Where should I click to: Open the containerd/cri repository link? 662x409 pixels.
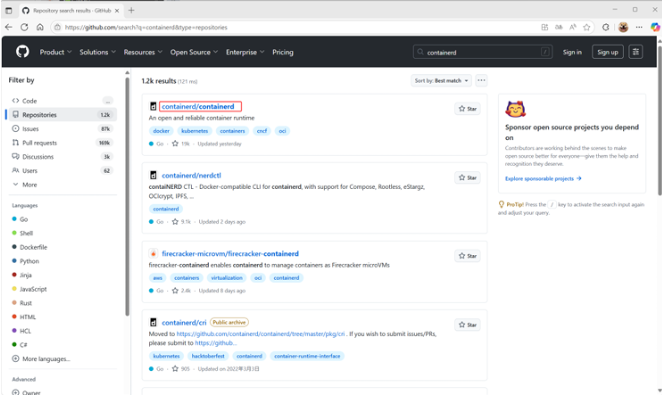(x=184, y=323)
